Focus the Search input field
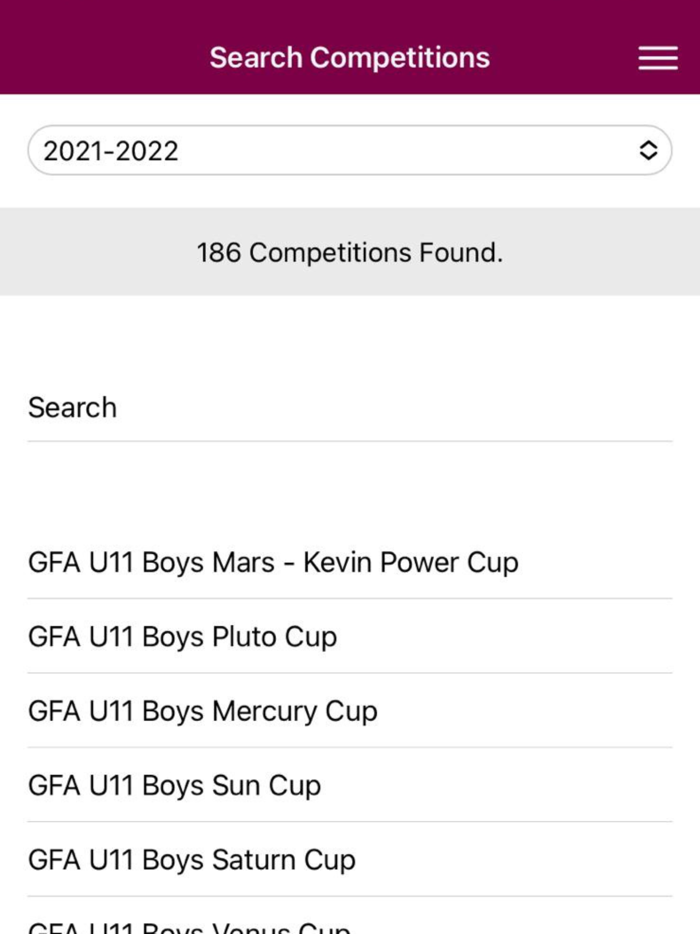The width and height of the screenshot is (700, 934). [349, 408]
